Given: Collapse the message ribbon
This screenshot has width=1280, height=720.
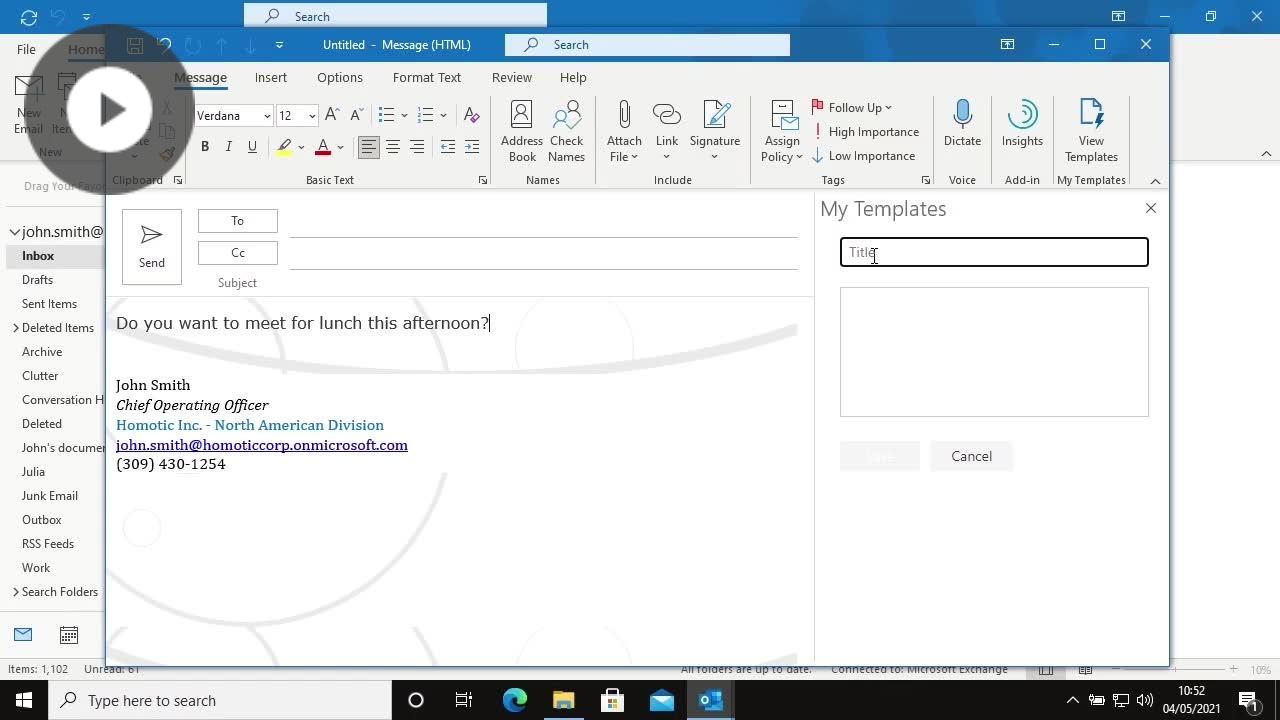Looking at the screenshot, I should (x=1155, y=181).
